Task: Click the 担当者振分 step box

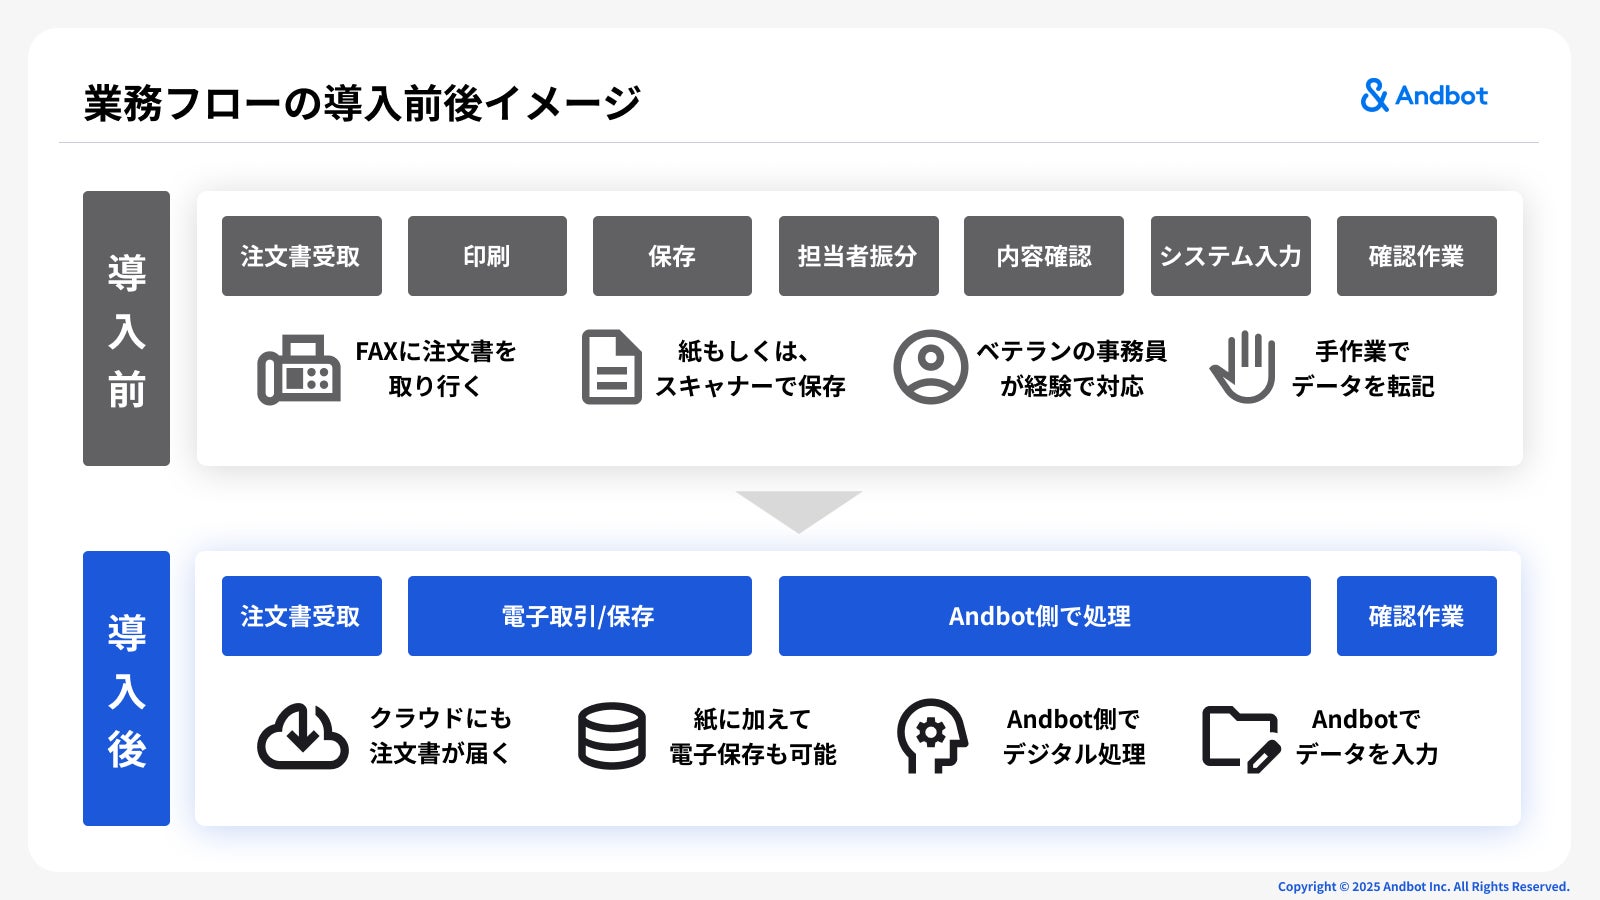Action: pyautogui.click(x=859, y=256)
